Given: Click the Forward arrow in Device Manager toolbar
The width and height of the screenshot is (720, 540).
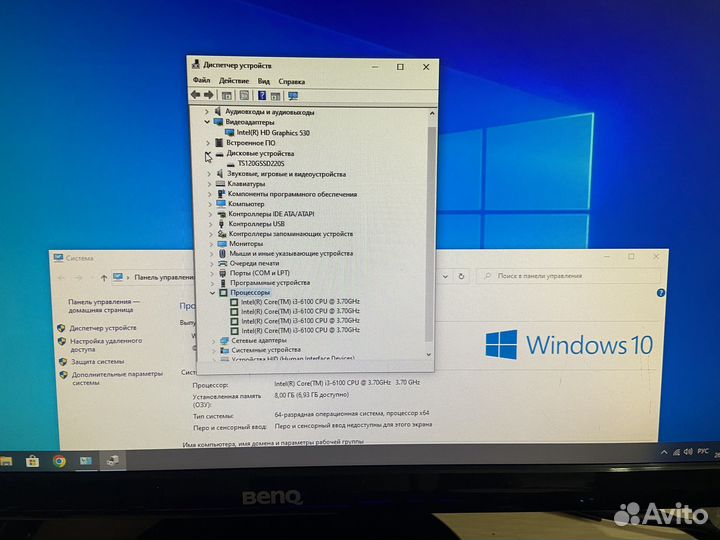Looking at the screenshot, I should (x=209, y=95).
